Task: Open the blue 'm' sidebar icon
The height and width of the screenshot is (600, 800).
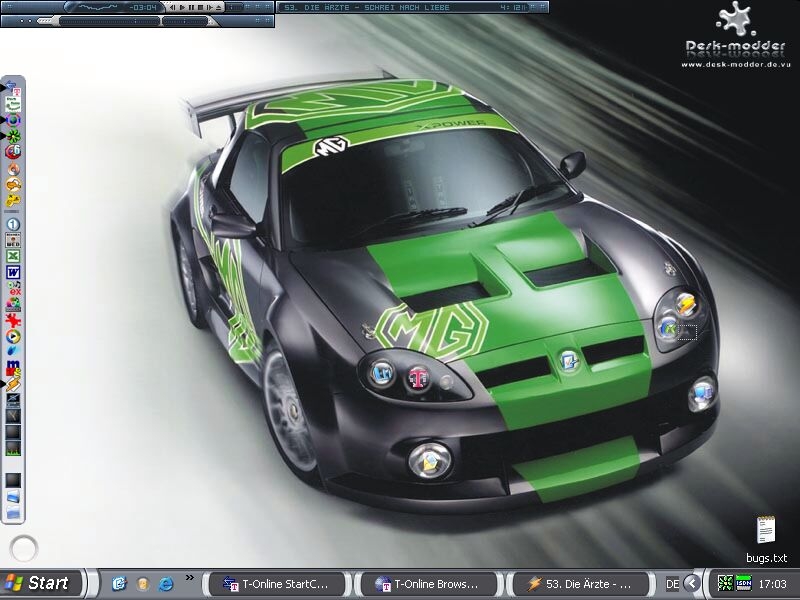Action: pyautogui.click(x=13, y=366)
